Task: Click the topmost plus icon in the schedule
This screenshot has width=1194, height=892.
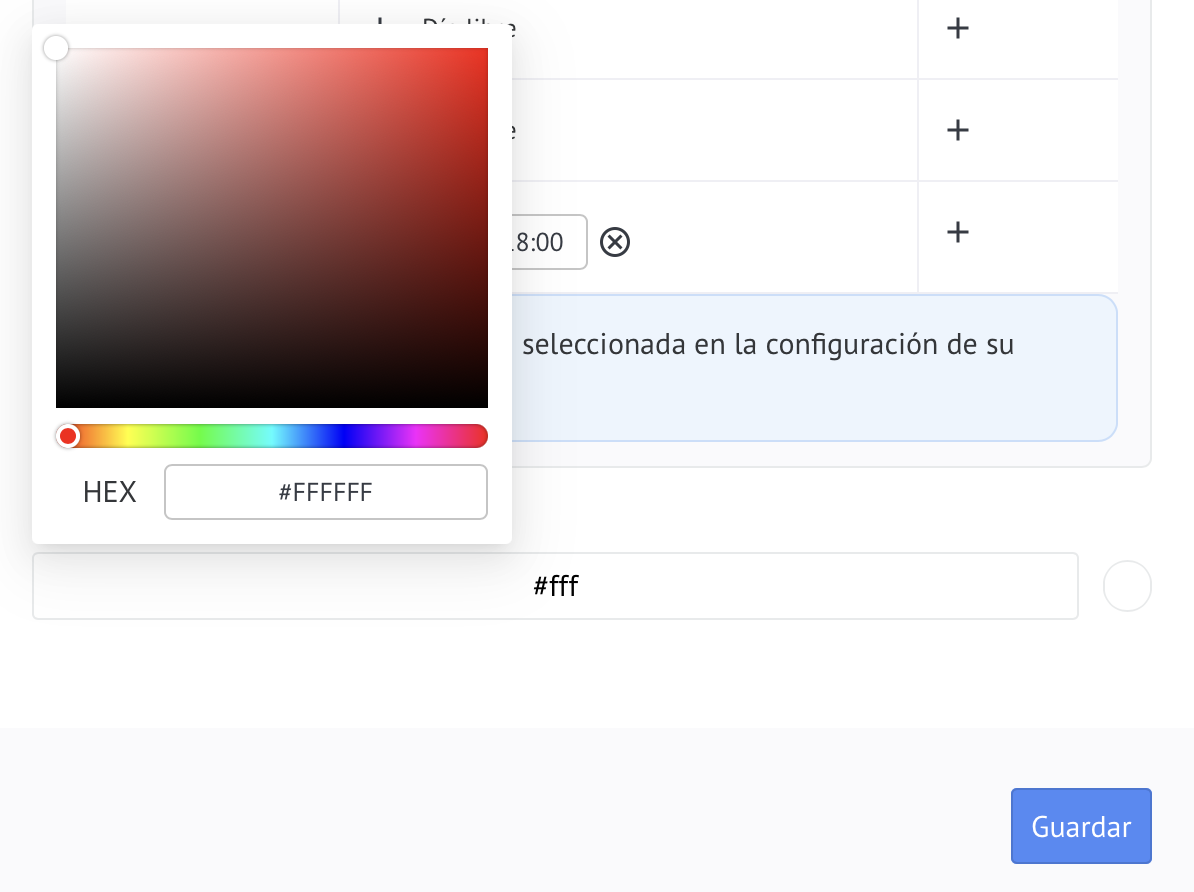Action: click(957, 28)
